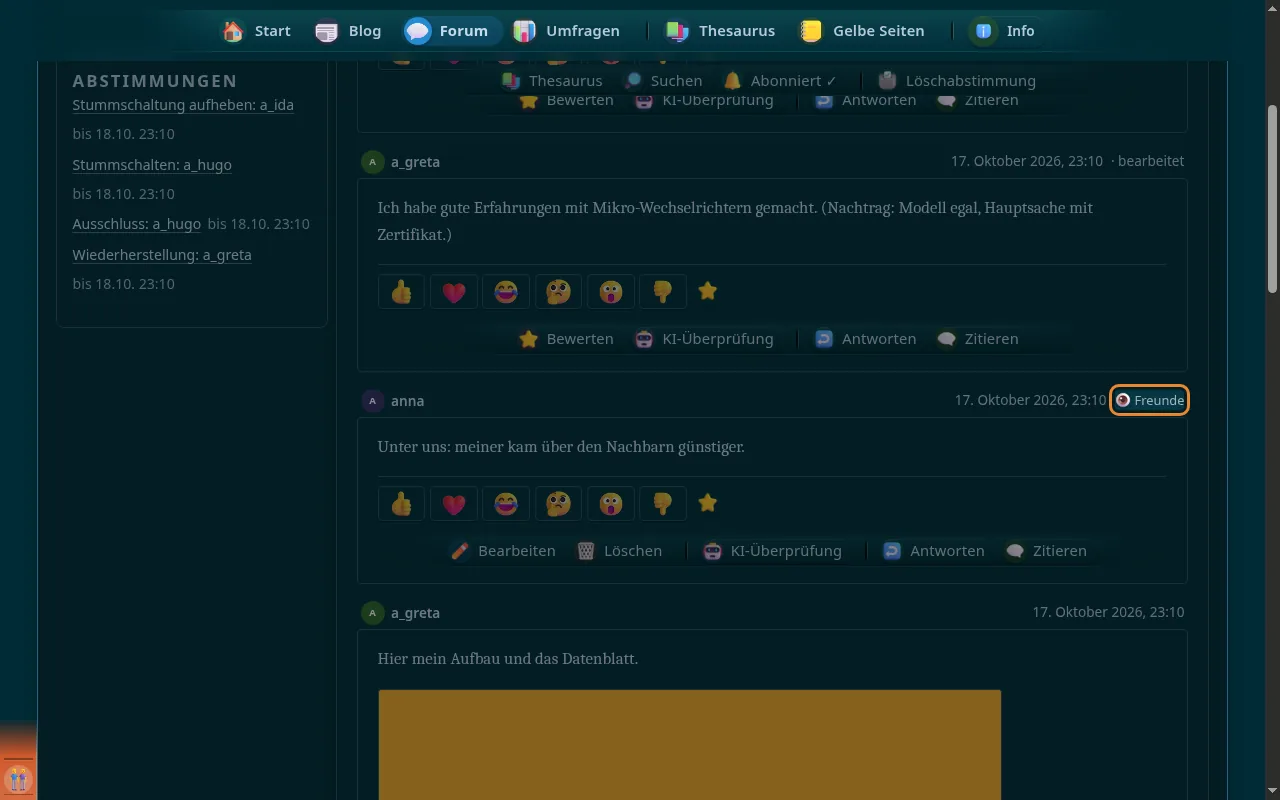1280x800 pixels.
Task: Open the orange image attachment thumbnail
Action: click(x=690, y=745)
